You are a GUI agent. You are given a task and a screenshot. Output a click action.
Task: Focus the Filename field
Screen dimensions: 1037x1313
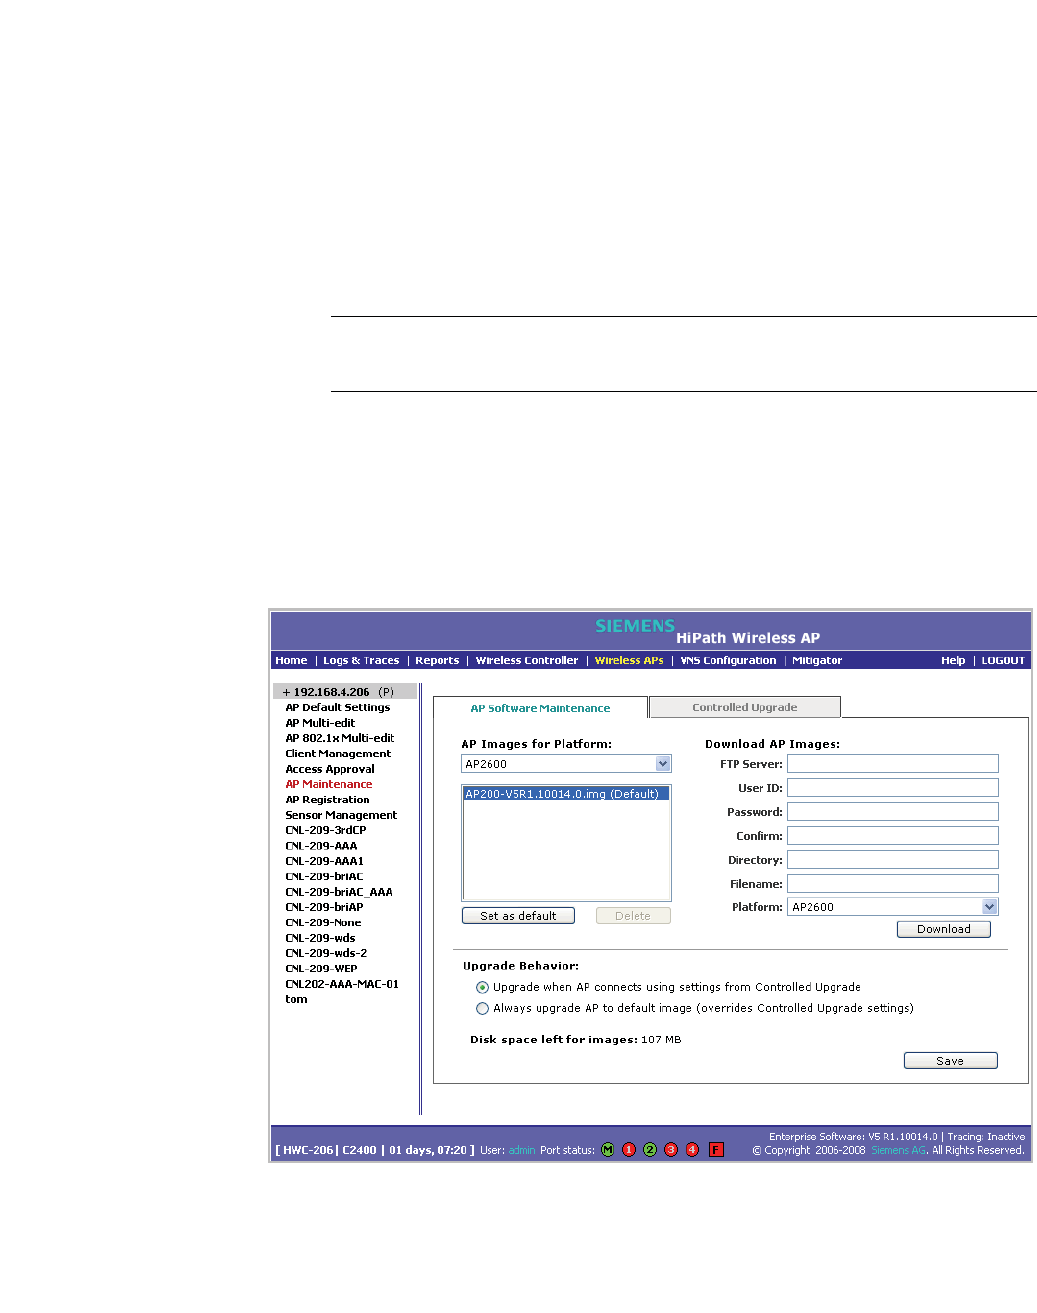(893, 884)
